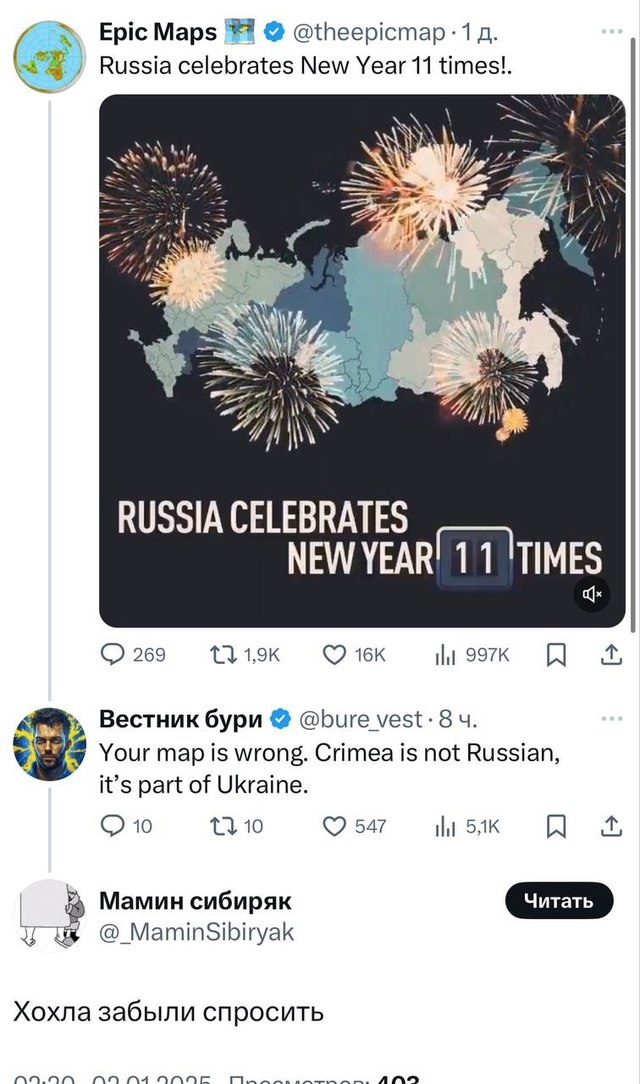
Task: Open replies on Epic Maps post
Action: [x=133, y=654]
